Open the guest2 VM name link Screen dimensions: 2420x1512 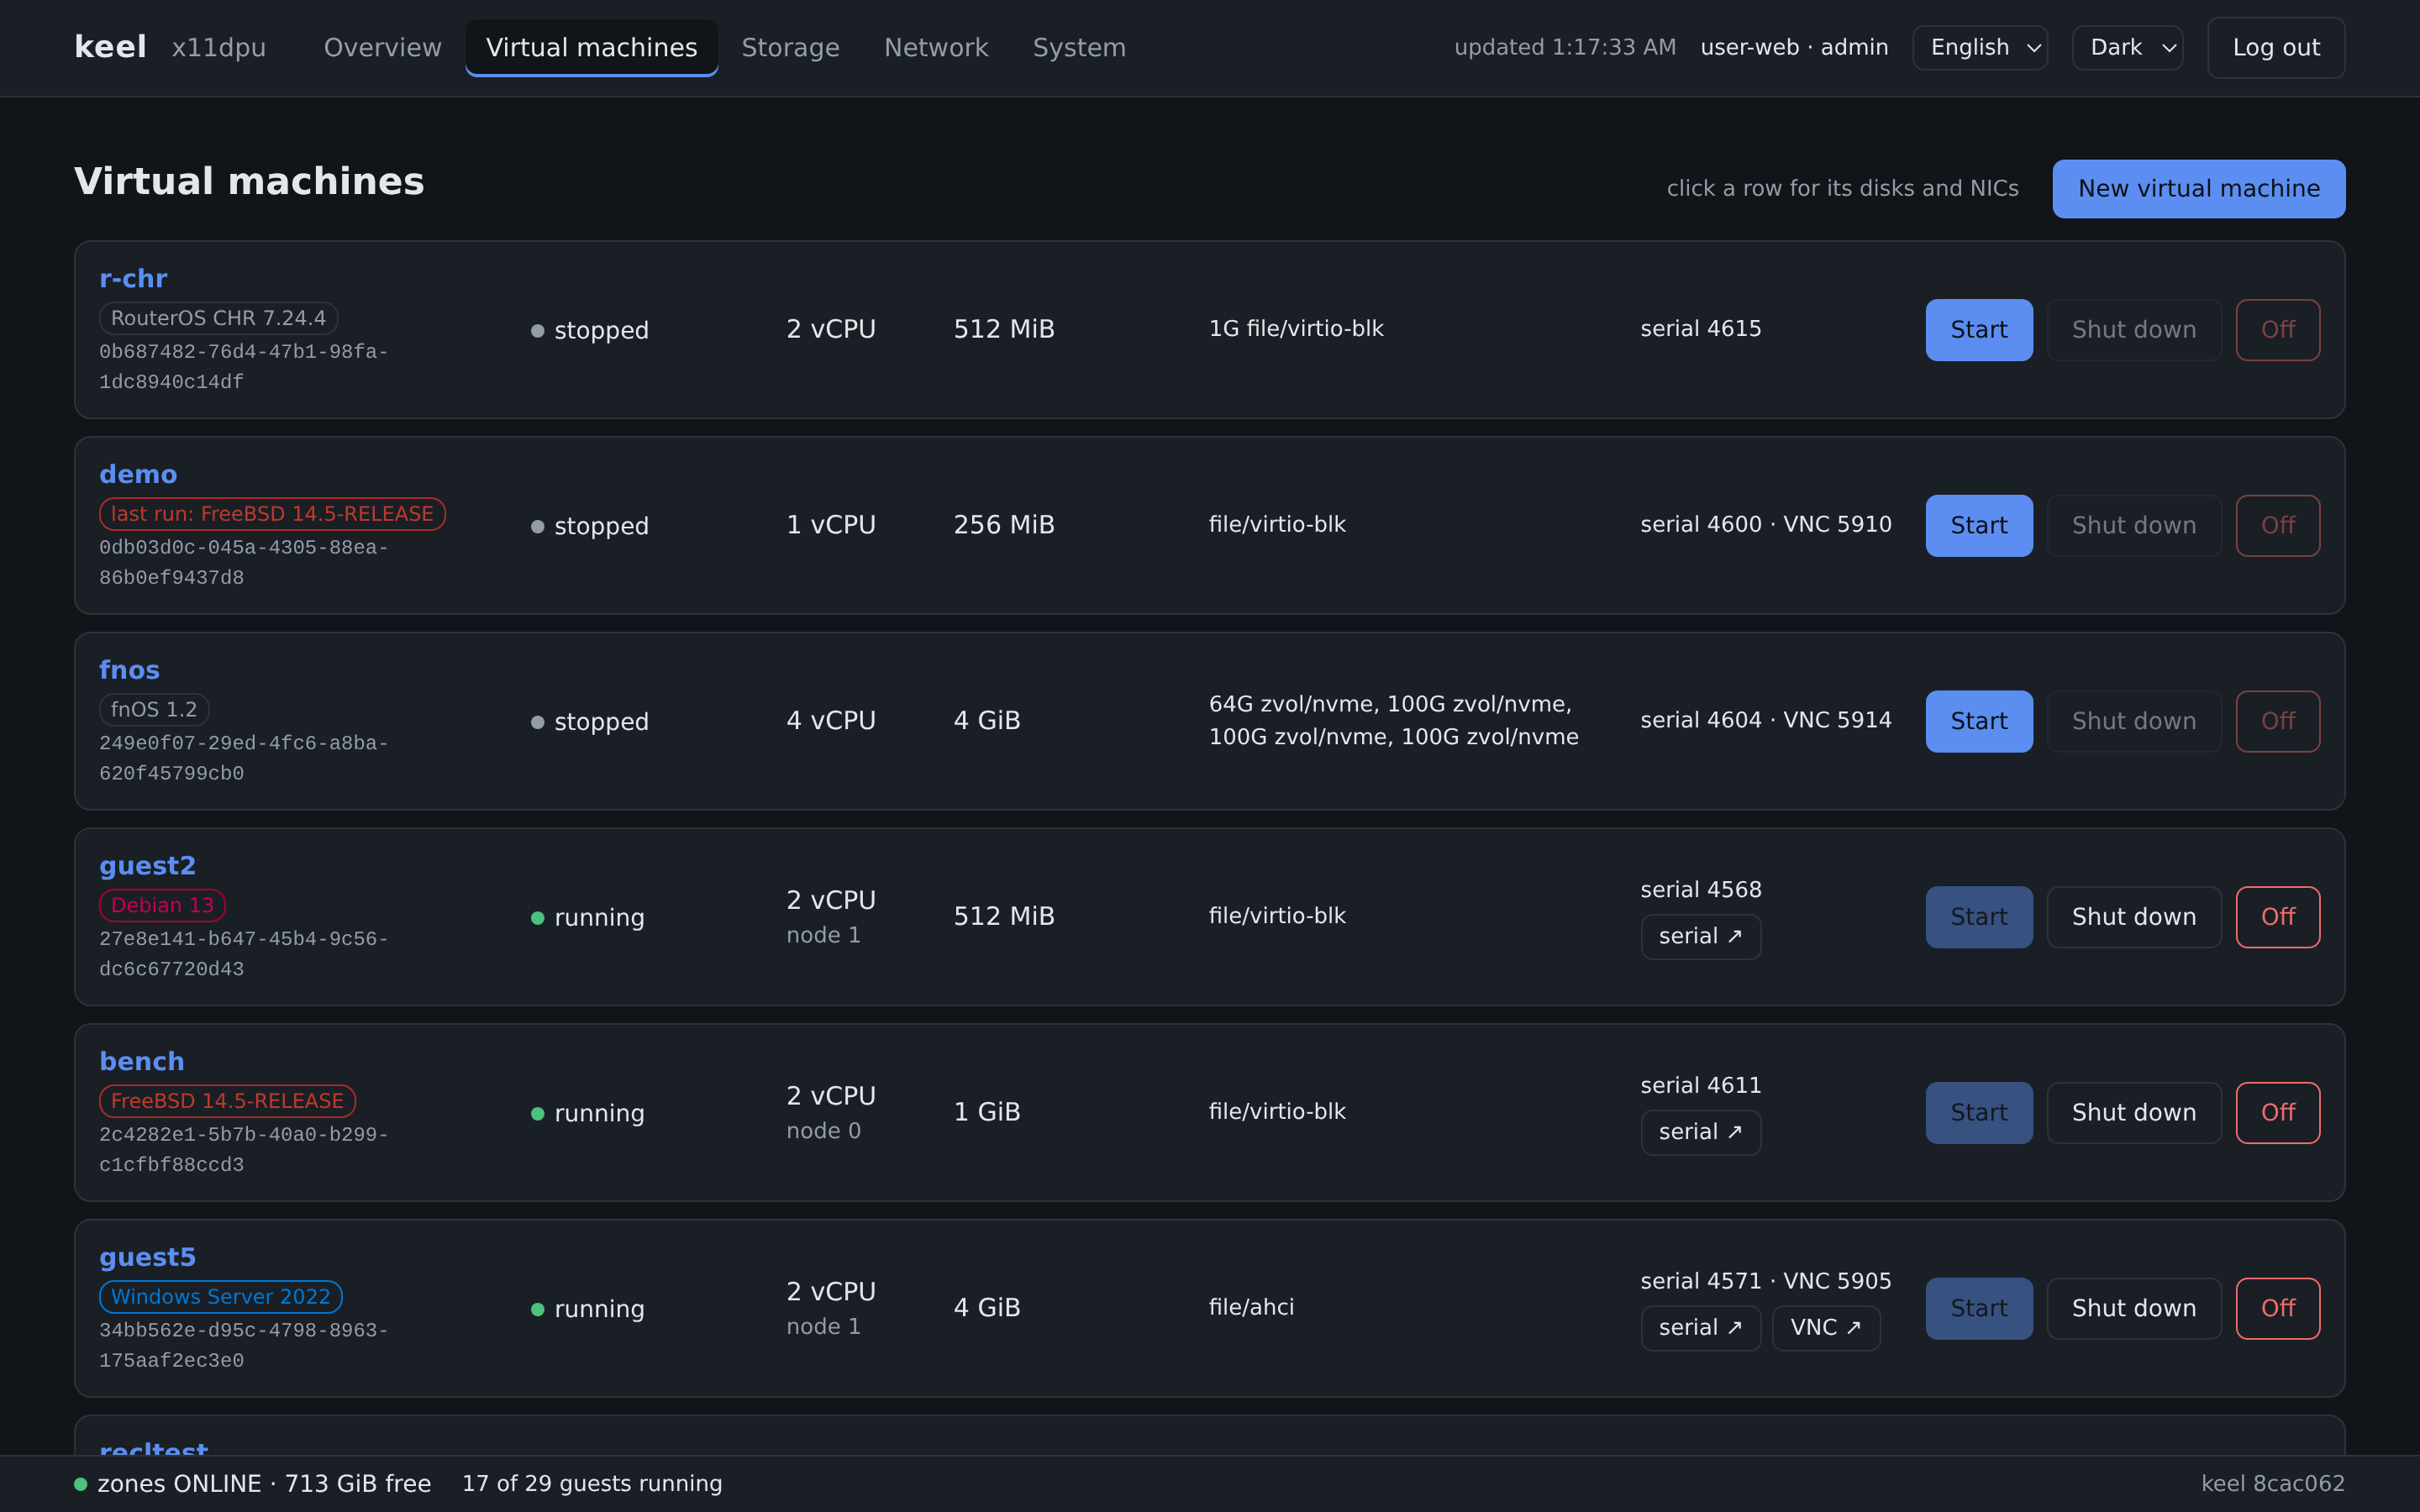[x=147, y=866]
